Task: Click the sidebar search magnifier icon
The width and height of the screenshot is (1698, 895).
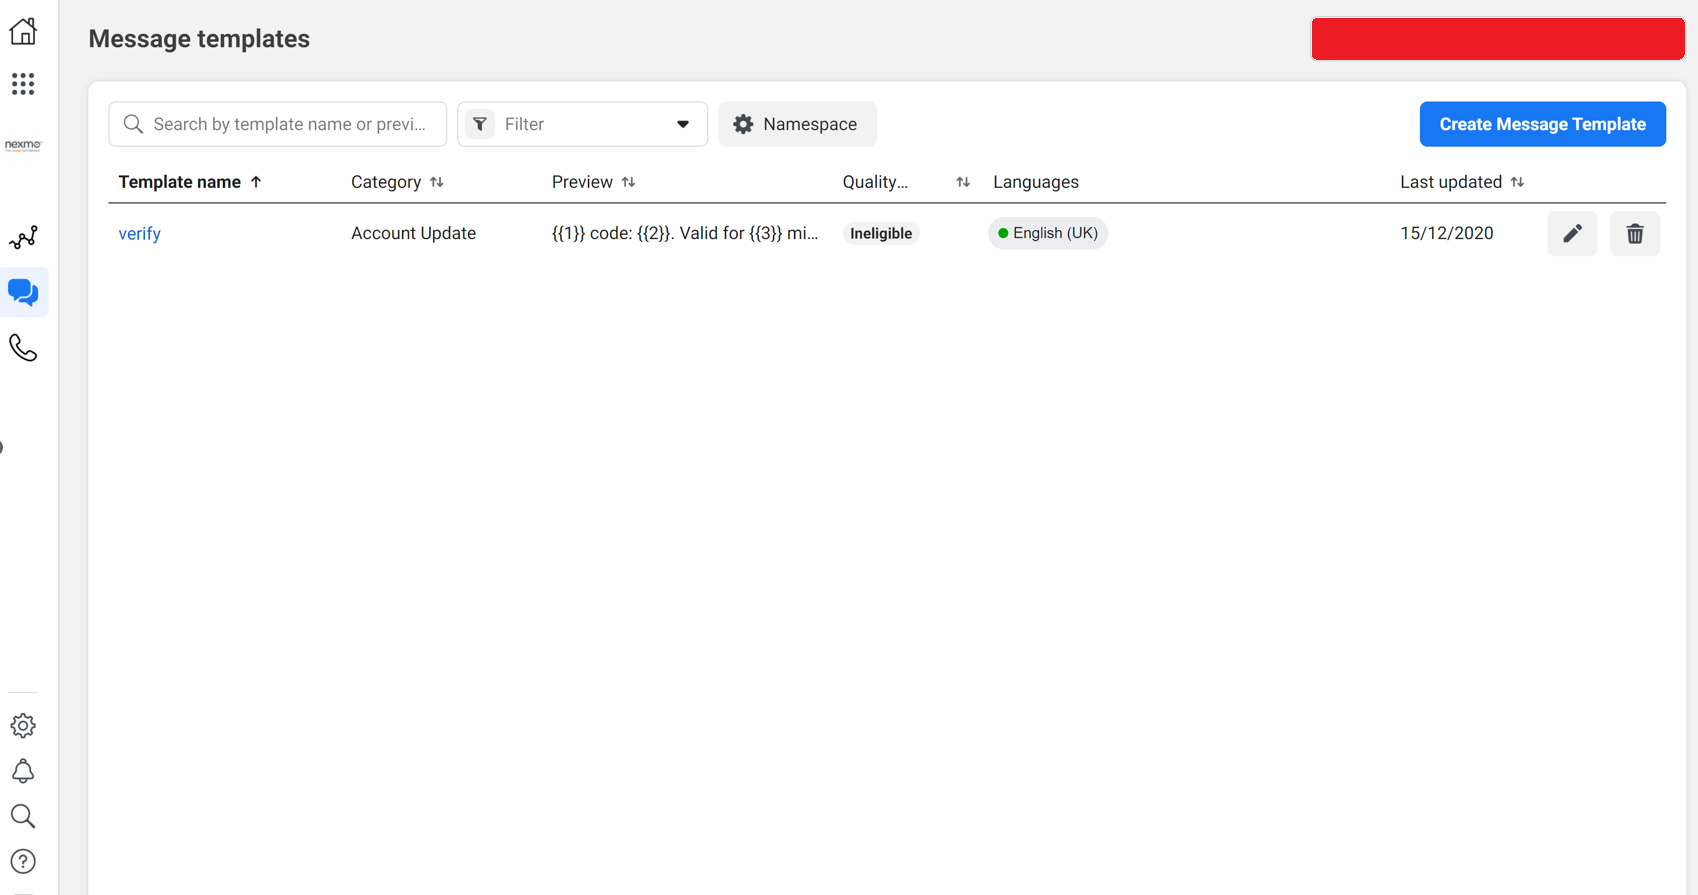Action: pyautogui.click(x=23, y=816)
